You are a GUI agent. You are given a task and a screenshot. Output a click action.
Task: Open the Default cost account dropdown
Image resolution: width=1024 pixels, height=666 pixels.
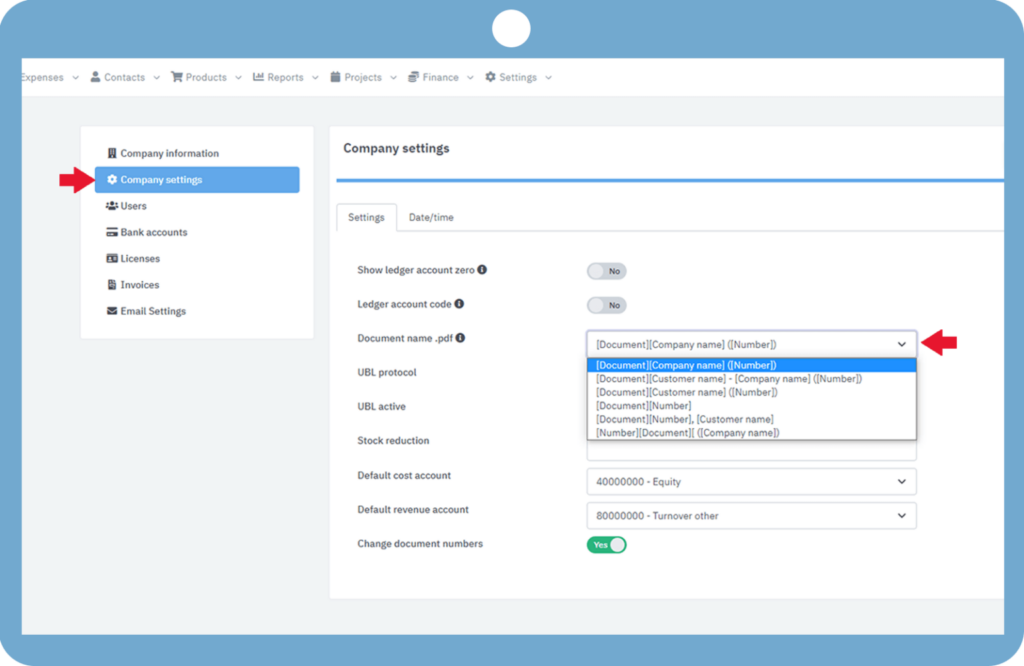(751, 482)
